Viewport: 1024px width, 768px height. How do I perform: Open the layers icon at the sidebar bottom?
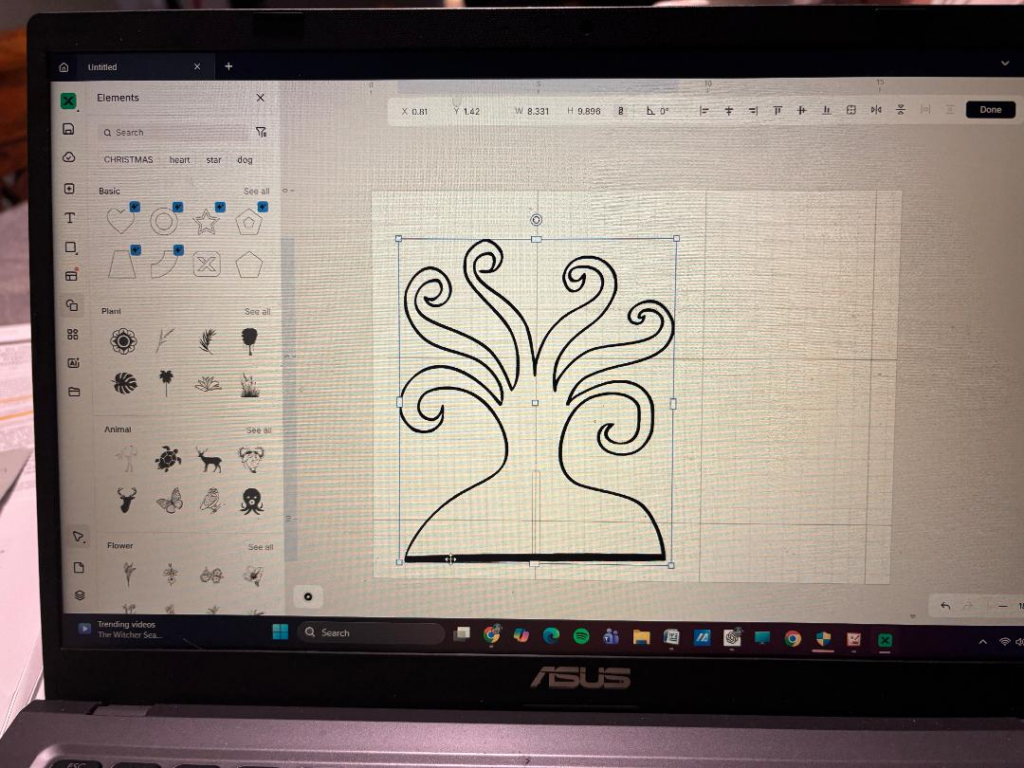(x=80, y=595)
